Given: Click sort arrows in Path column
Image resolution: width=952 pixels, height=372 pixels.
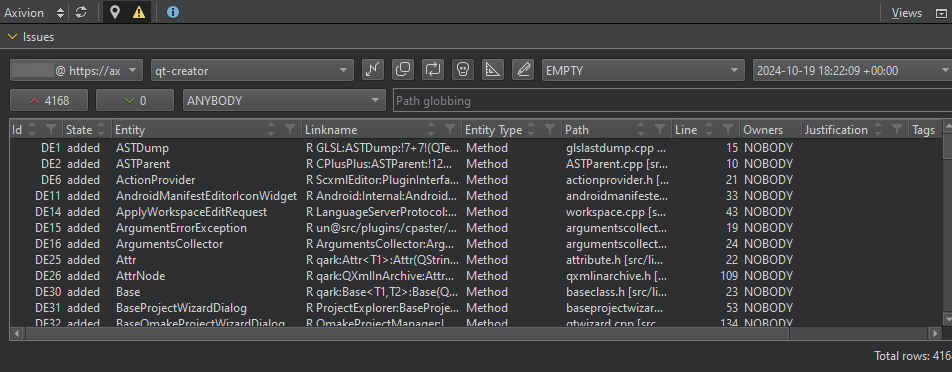Looking at the screenshot, I should pos(641,129).
